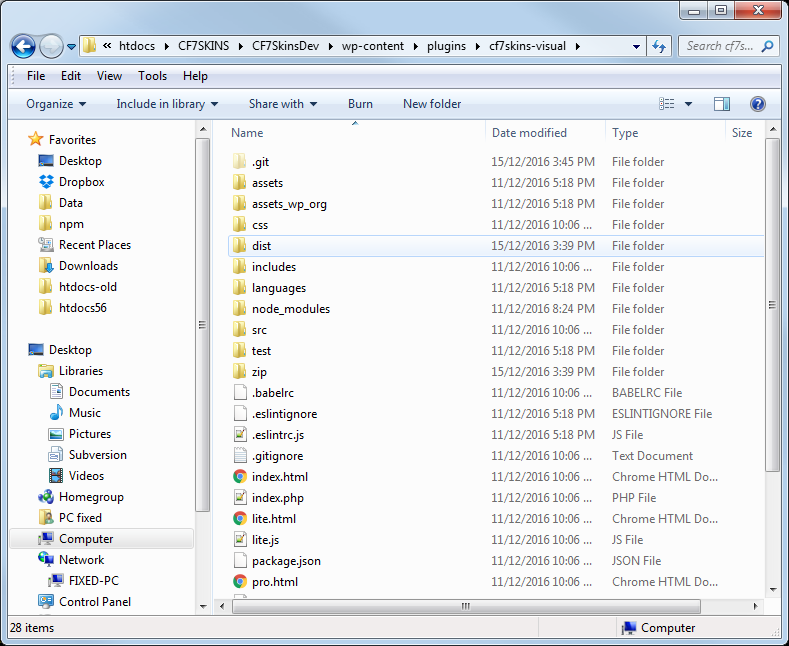789x646 pixels.
Task: Open the Share with dropdown
Action: (282, 104)
